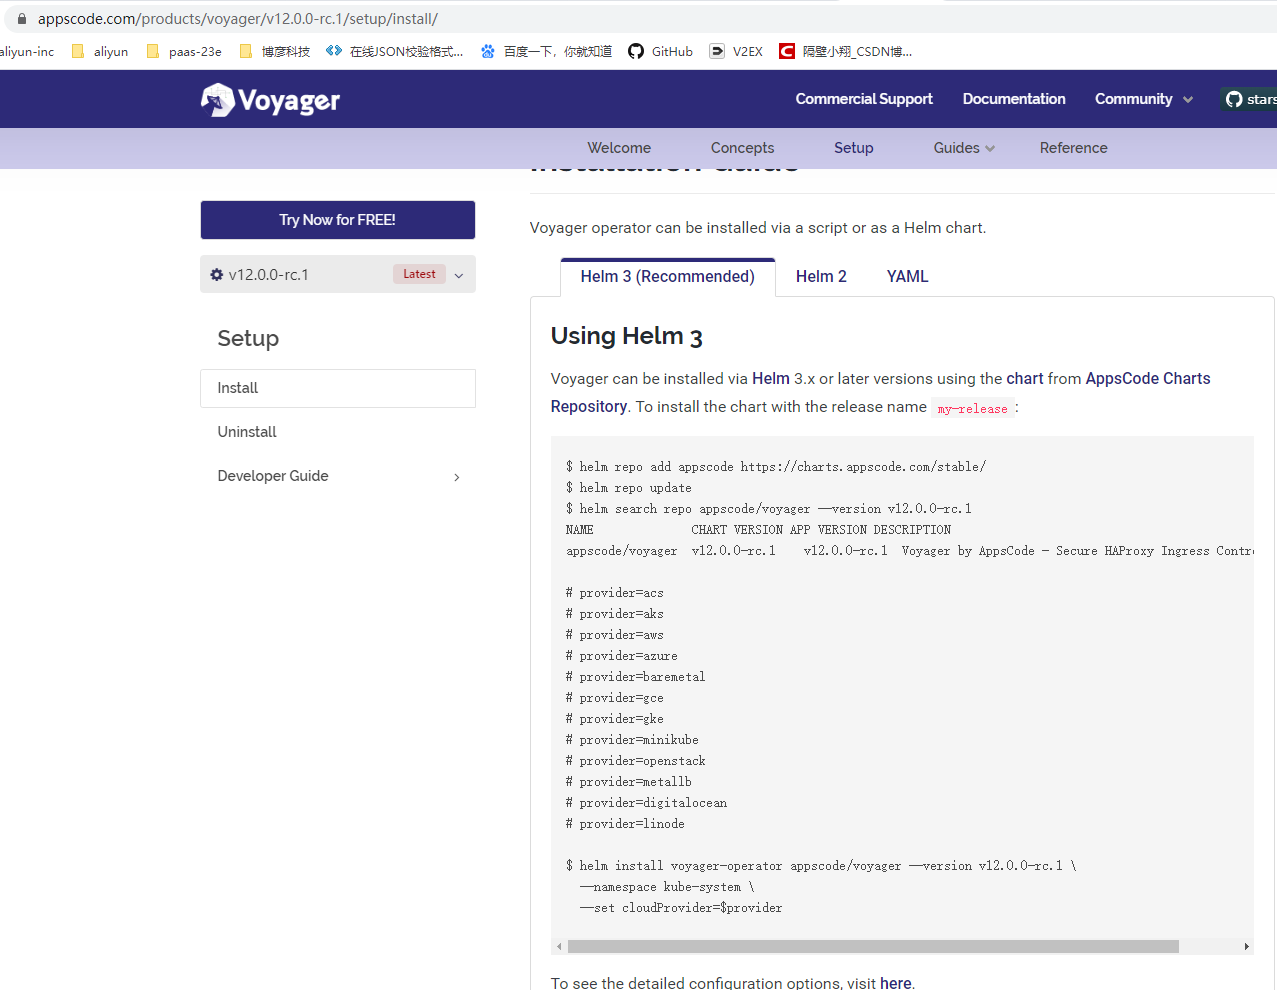Viewport: 1277px width, 990px height.
Task: Click the gear icon beside v12.0.0-rc.1
Action: point(217,274)
